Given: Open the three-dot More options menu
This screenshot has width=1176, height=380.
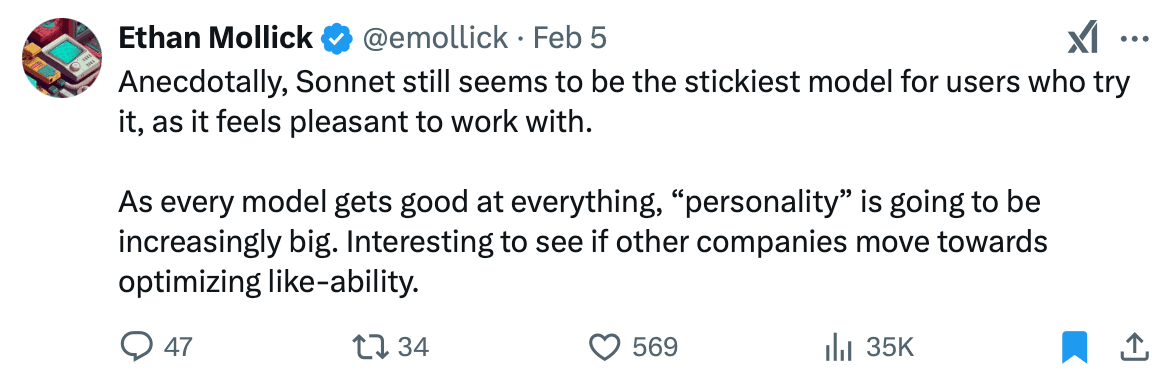Looking at the screenshot, I should tap(1135, 40).
